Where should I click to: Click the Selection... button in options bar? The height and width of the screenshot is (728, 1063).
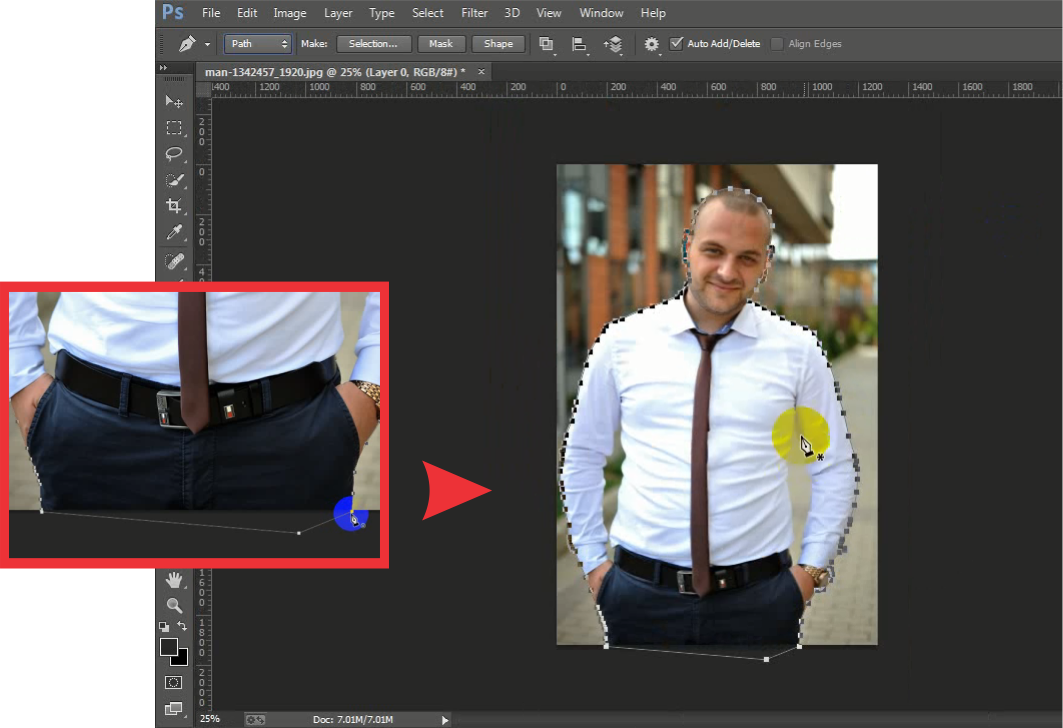point(373,43)
